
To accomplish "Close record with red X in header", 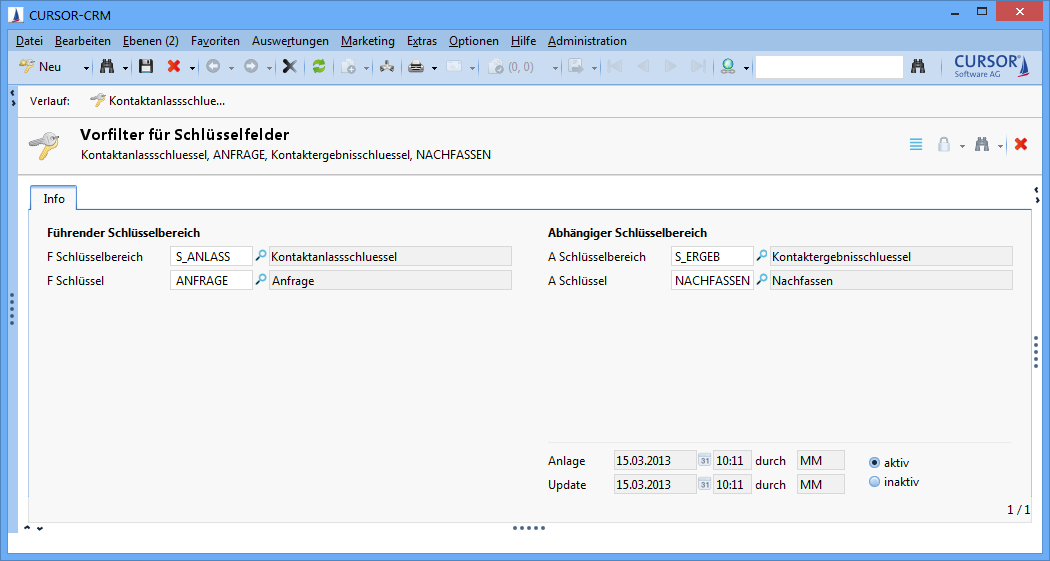I will (1021, 144).
